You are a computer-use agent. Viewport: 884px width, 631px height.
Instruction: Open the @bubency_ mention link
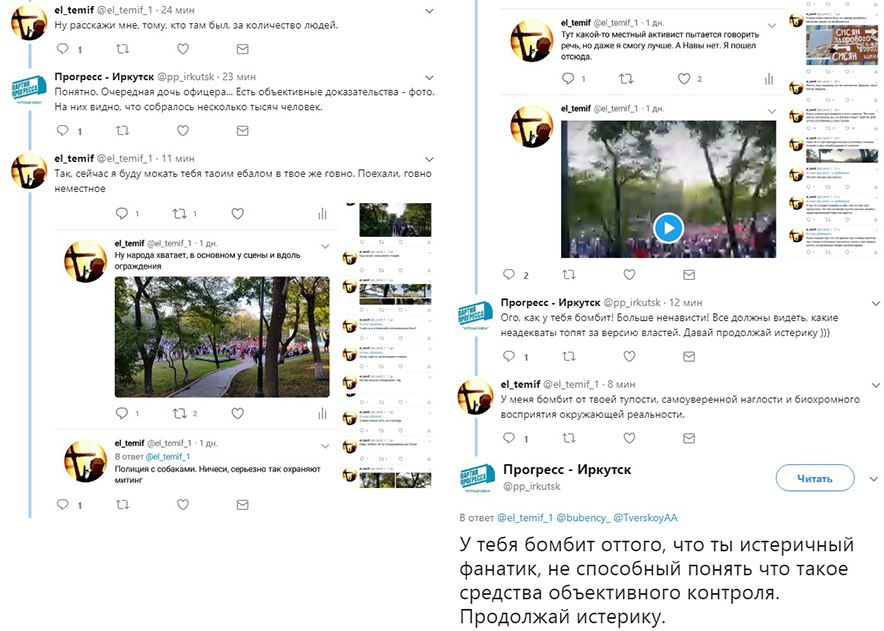tap(583, 517)
